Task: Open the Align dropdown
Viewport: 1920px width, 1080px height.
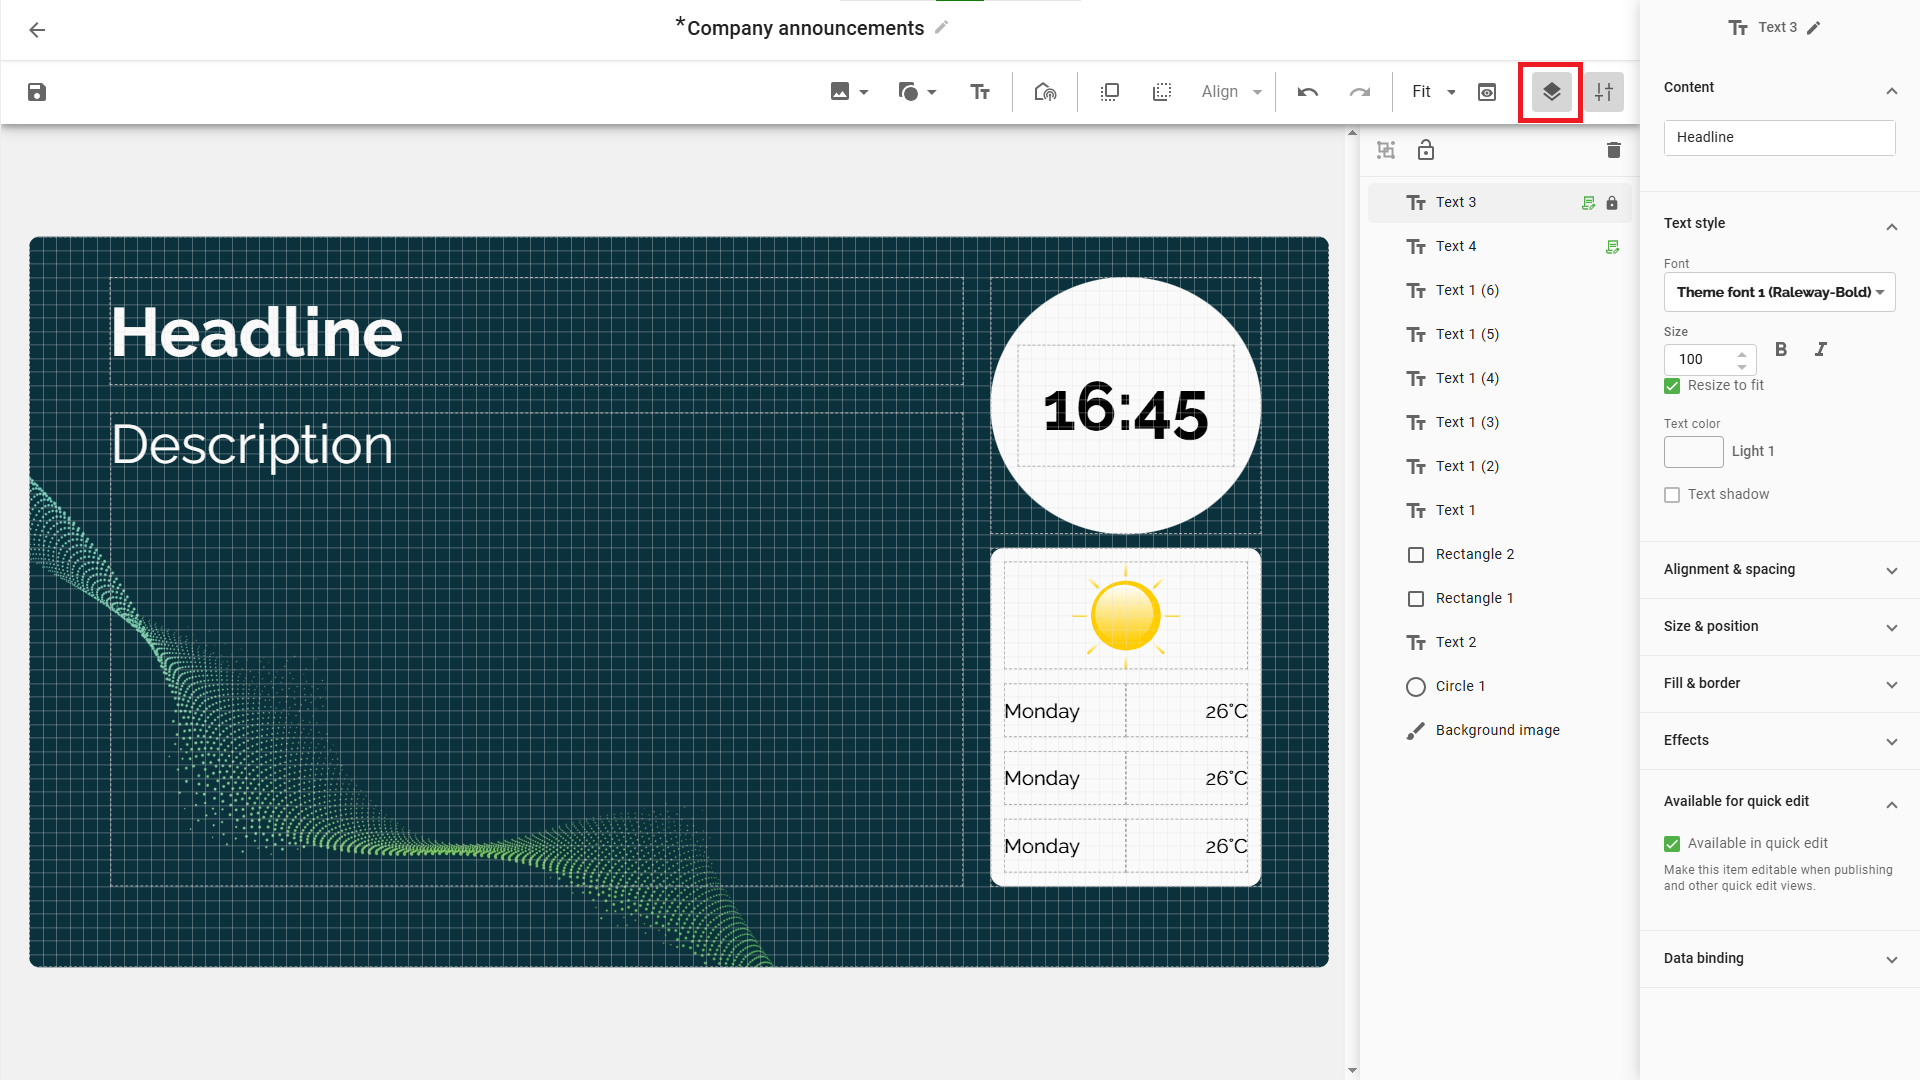Action: 1231,92
